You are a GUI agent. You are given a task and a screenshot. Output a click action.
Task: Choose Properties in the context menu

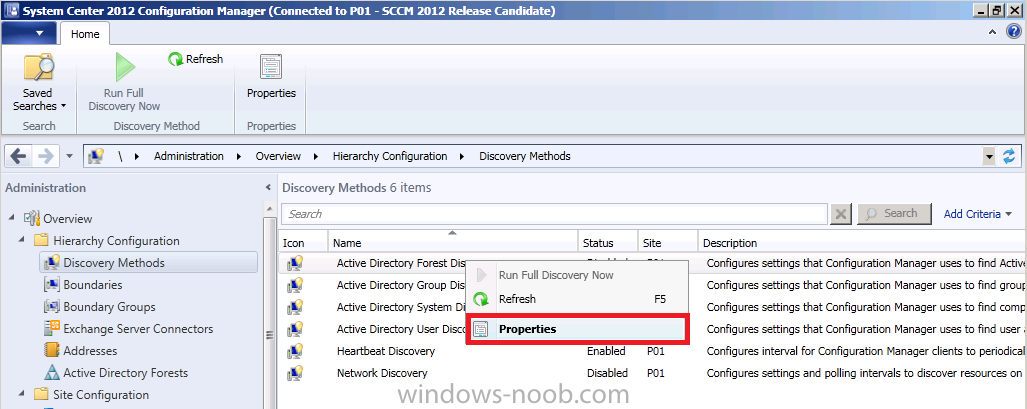pyautogui.click(x=527, y=329)
